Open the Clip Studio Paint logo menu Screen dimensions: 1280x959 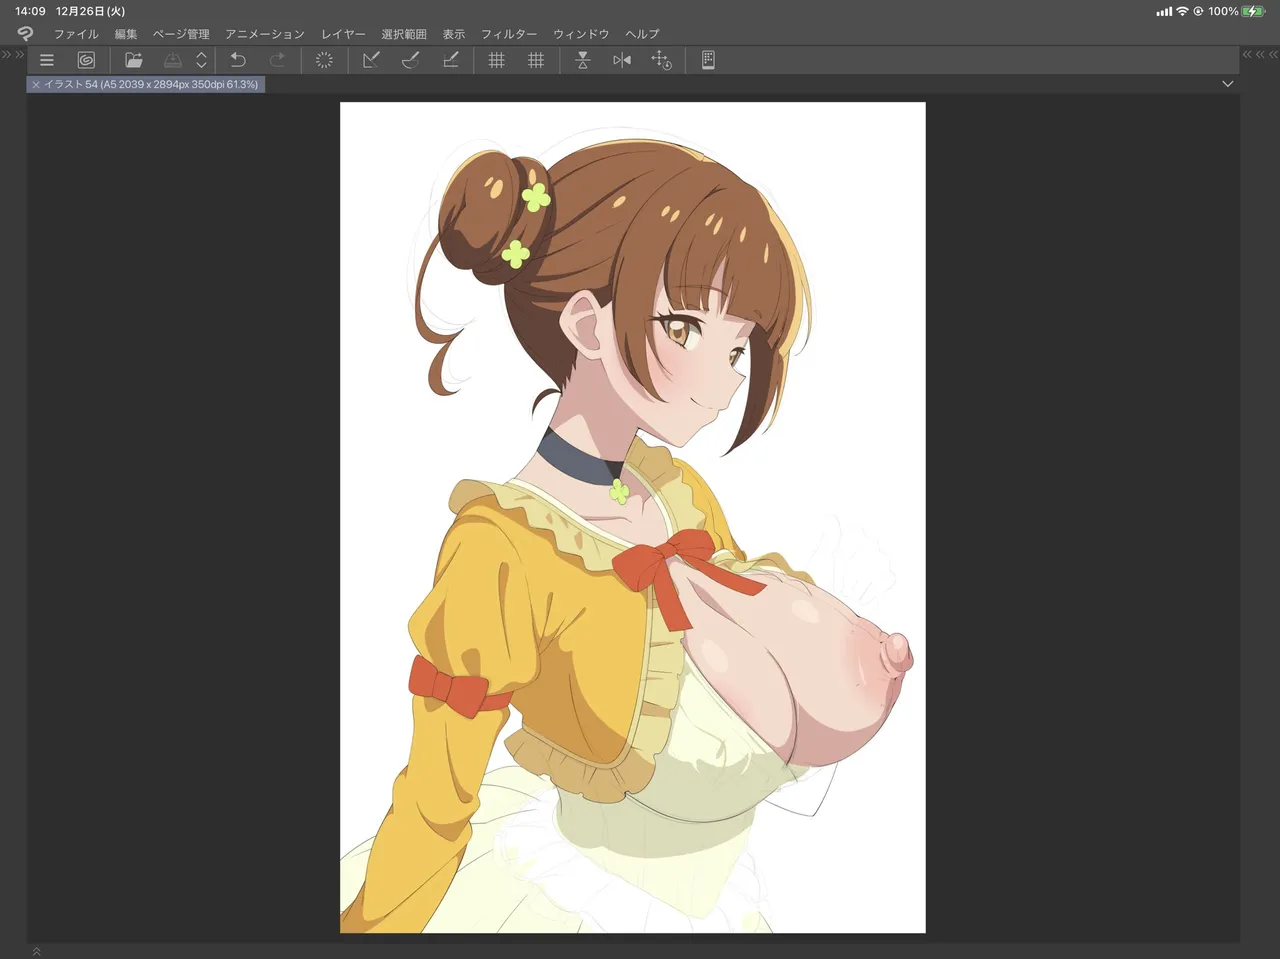pos(26,33)
